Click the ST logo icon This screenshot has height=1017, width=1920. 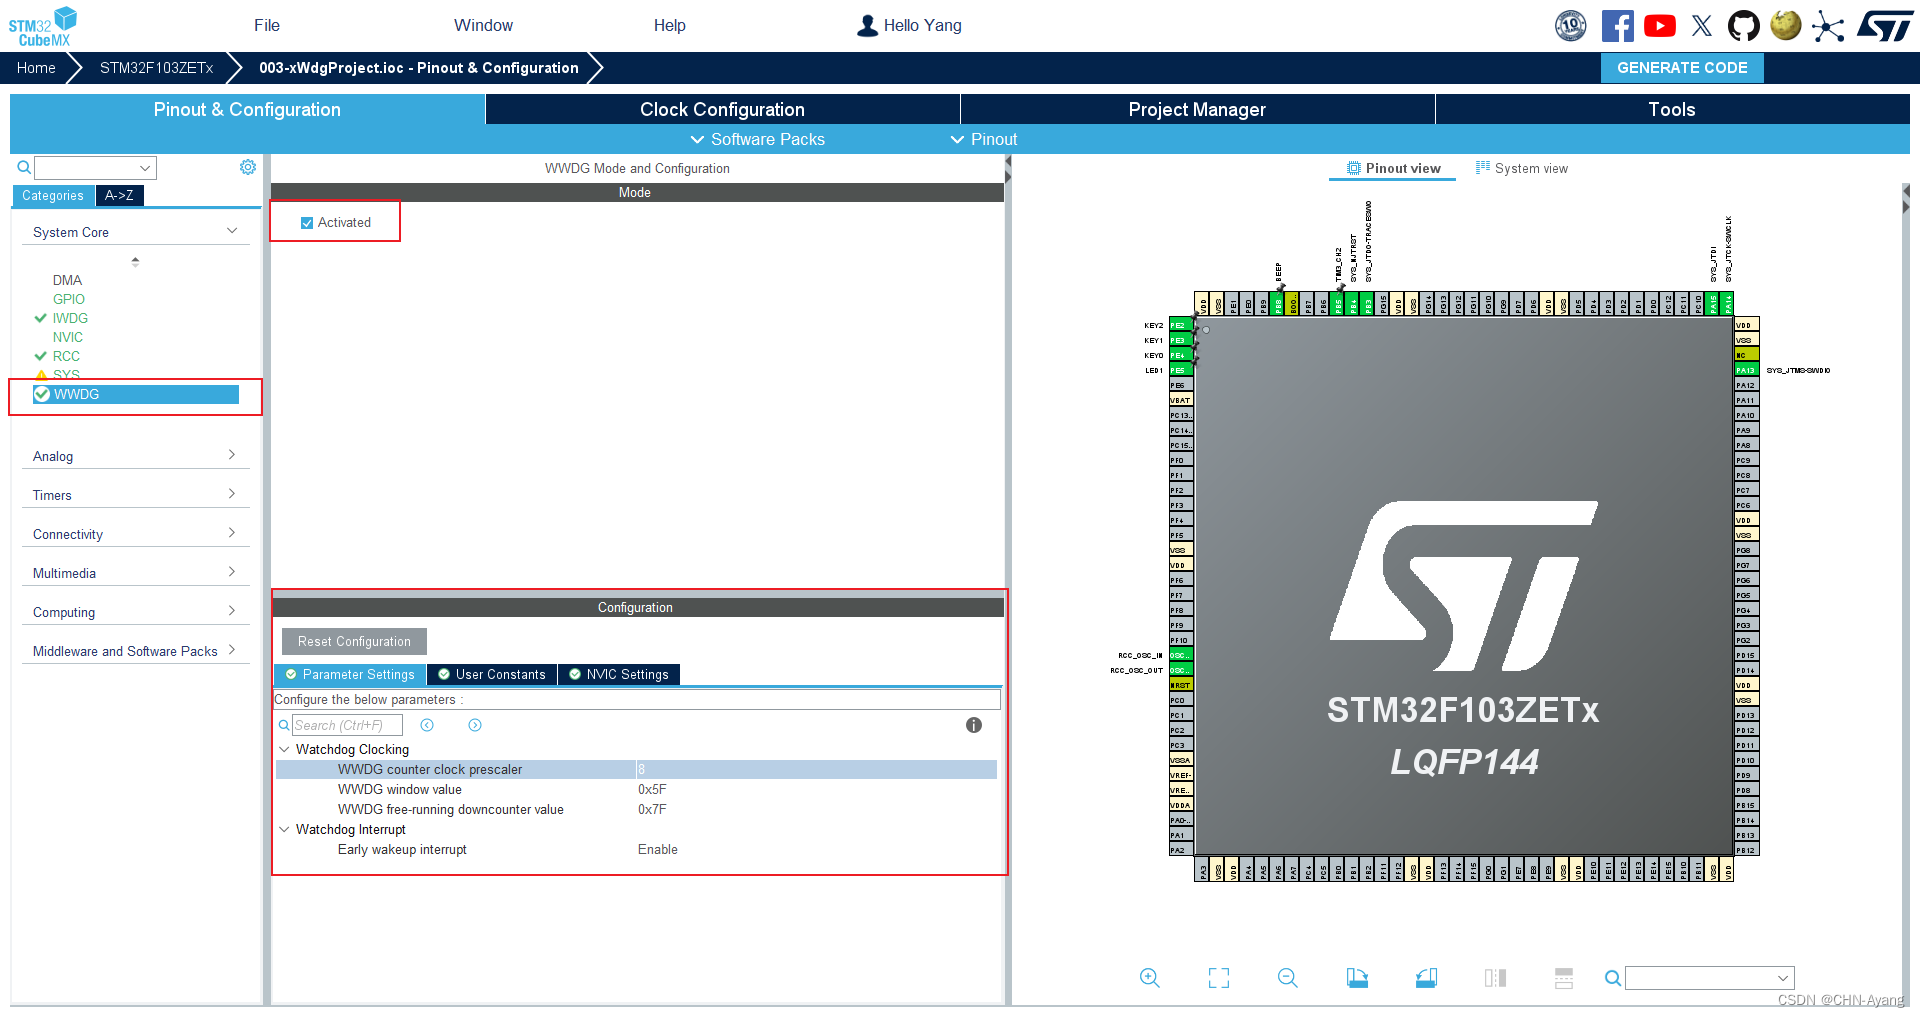[x=1885, y=26]
